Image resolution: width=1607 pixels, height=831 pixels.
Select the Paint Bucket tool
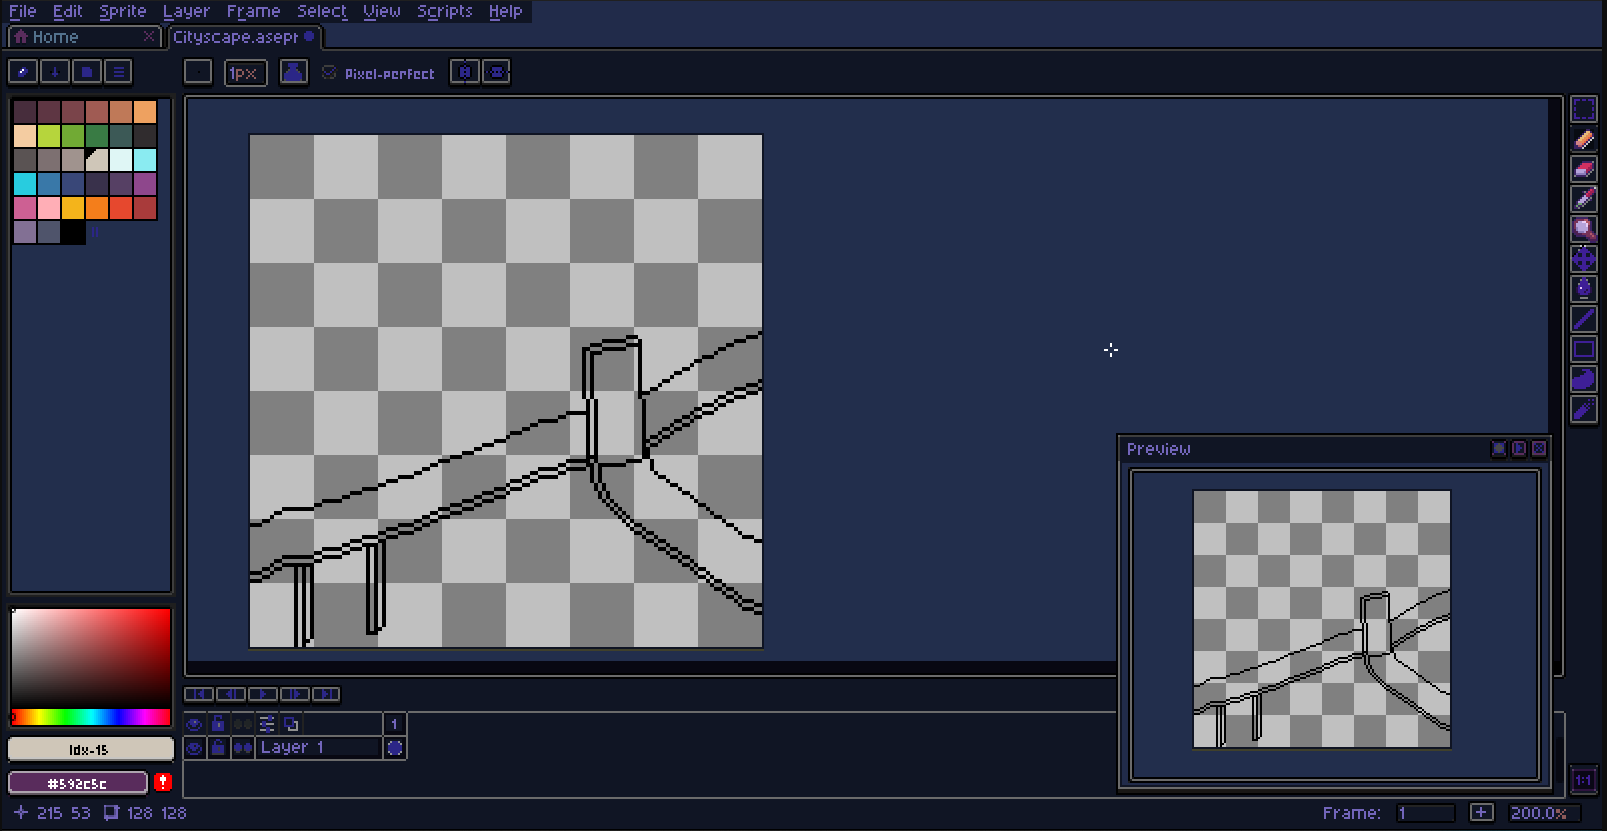(1584, 289)
